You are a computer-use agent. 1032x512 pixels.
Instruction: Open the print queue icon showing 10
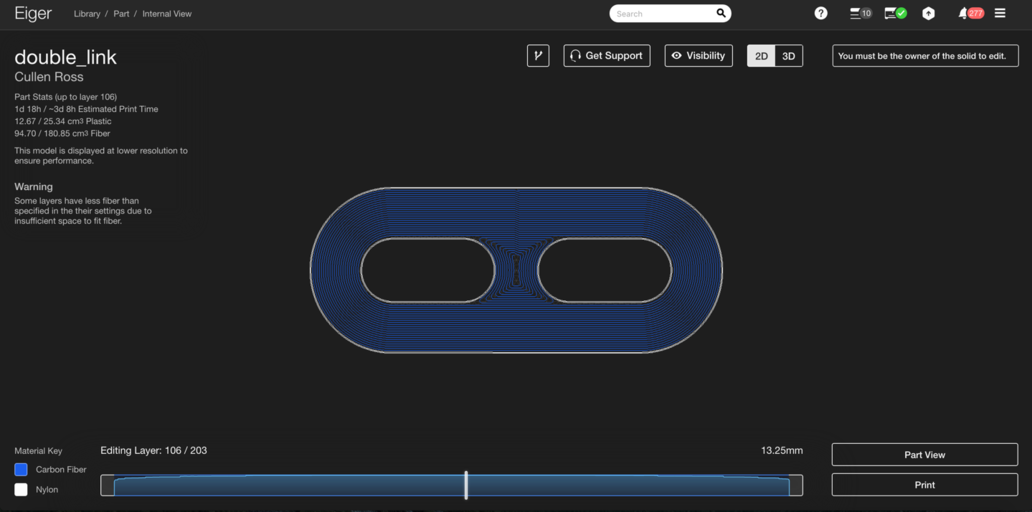coord(860,13)
